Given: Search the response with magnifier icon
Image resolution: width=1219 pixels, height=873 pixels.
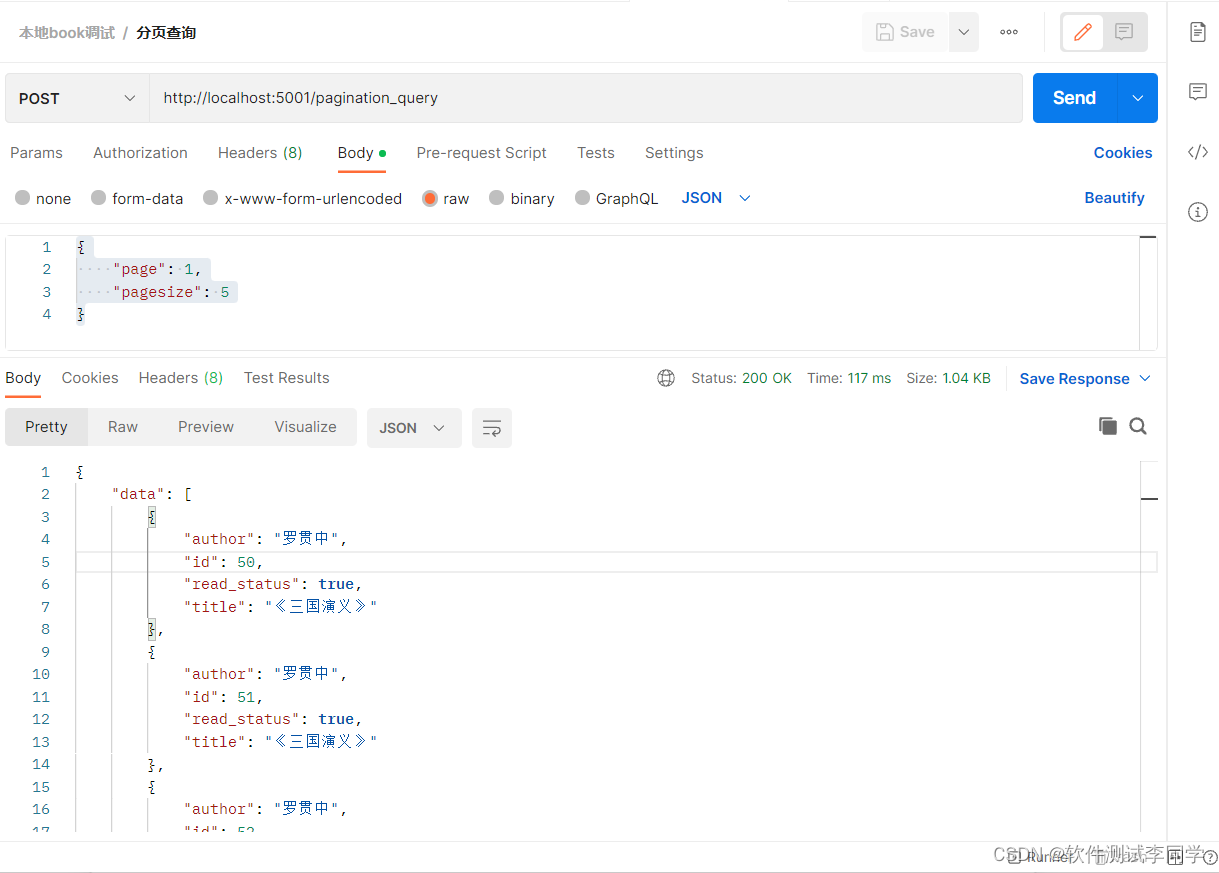Looking at the screenshot, I should 1138,426.
